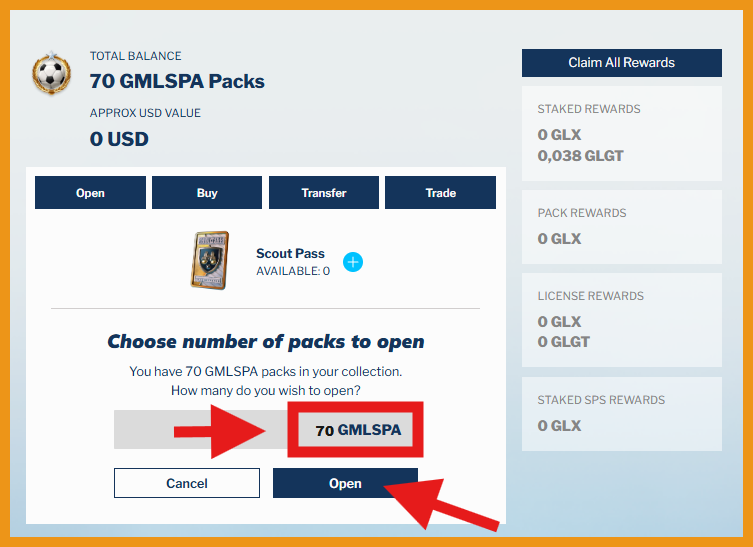Select the Open tab

90,193
